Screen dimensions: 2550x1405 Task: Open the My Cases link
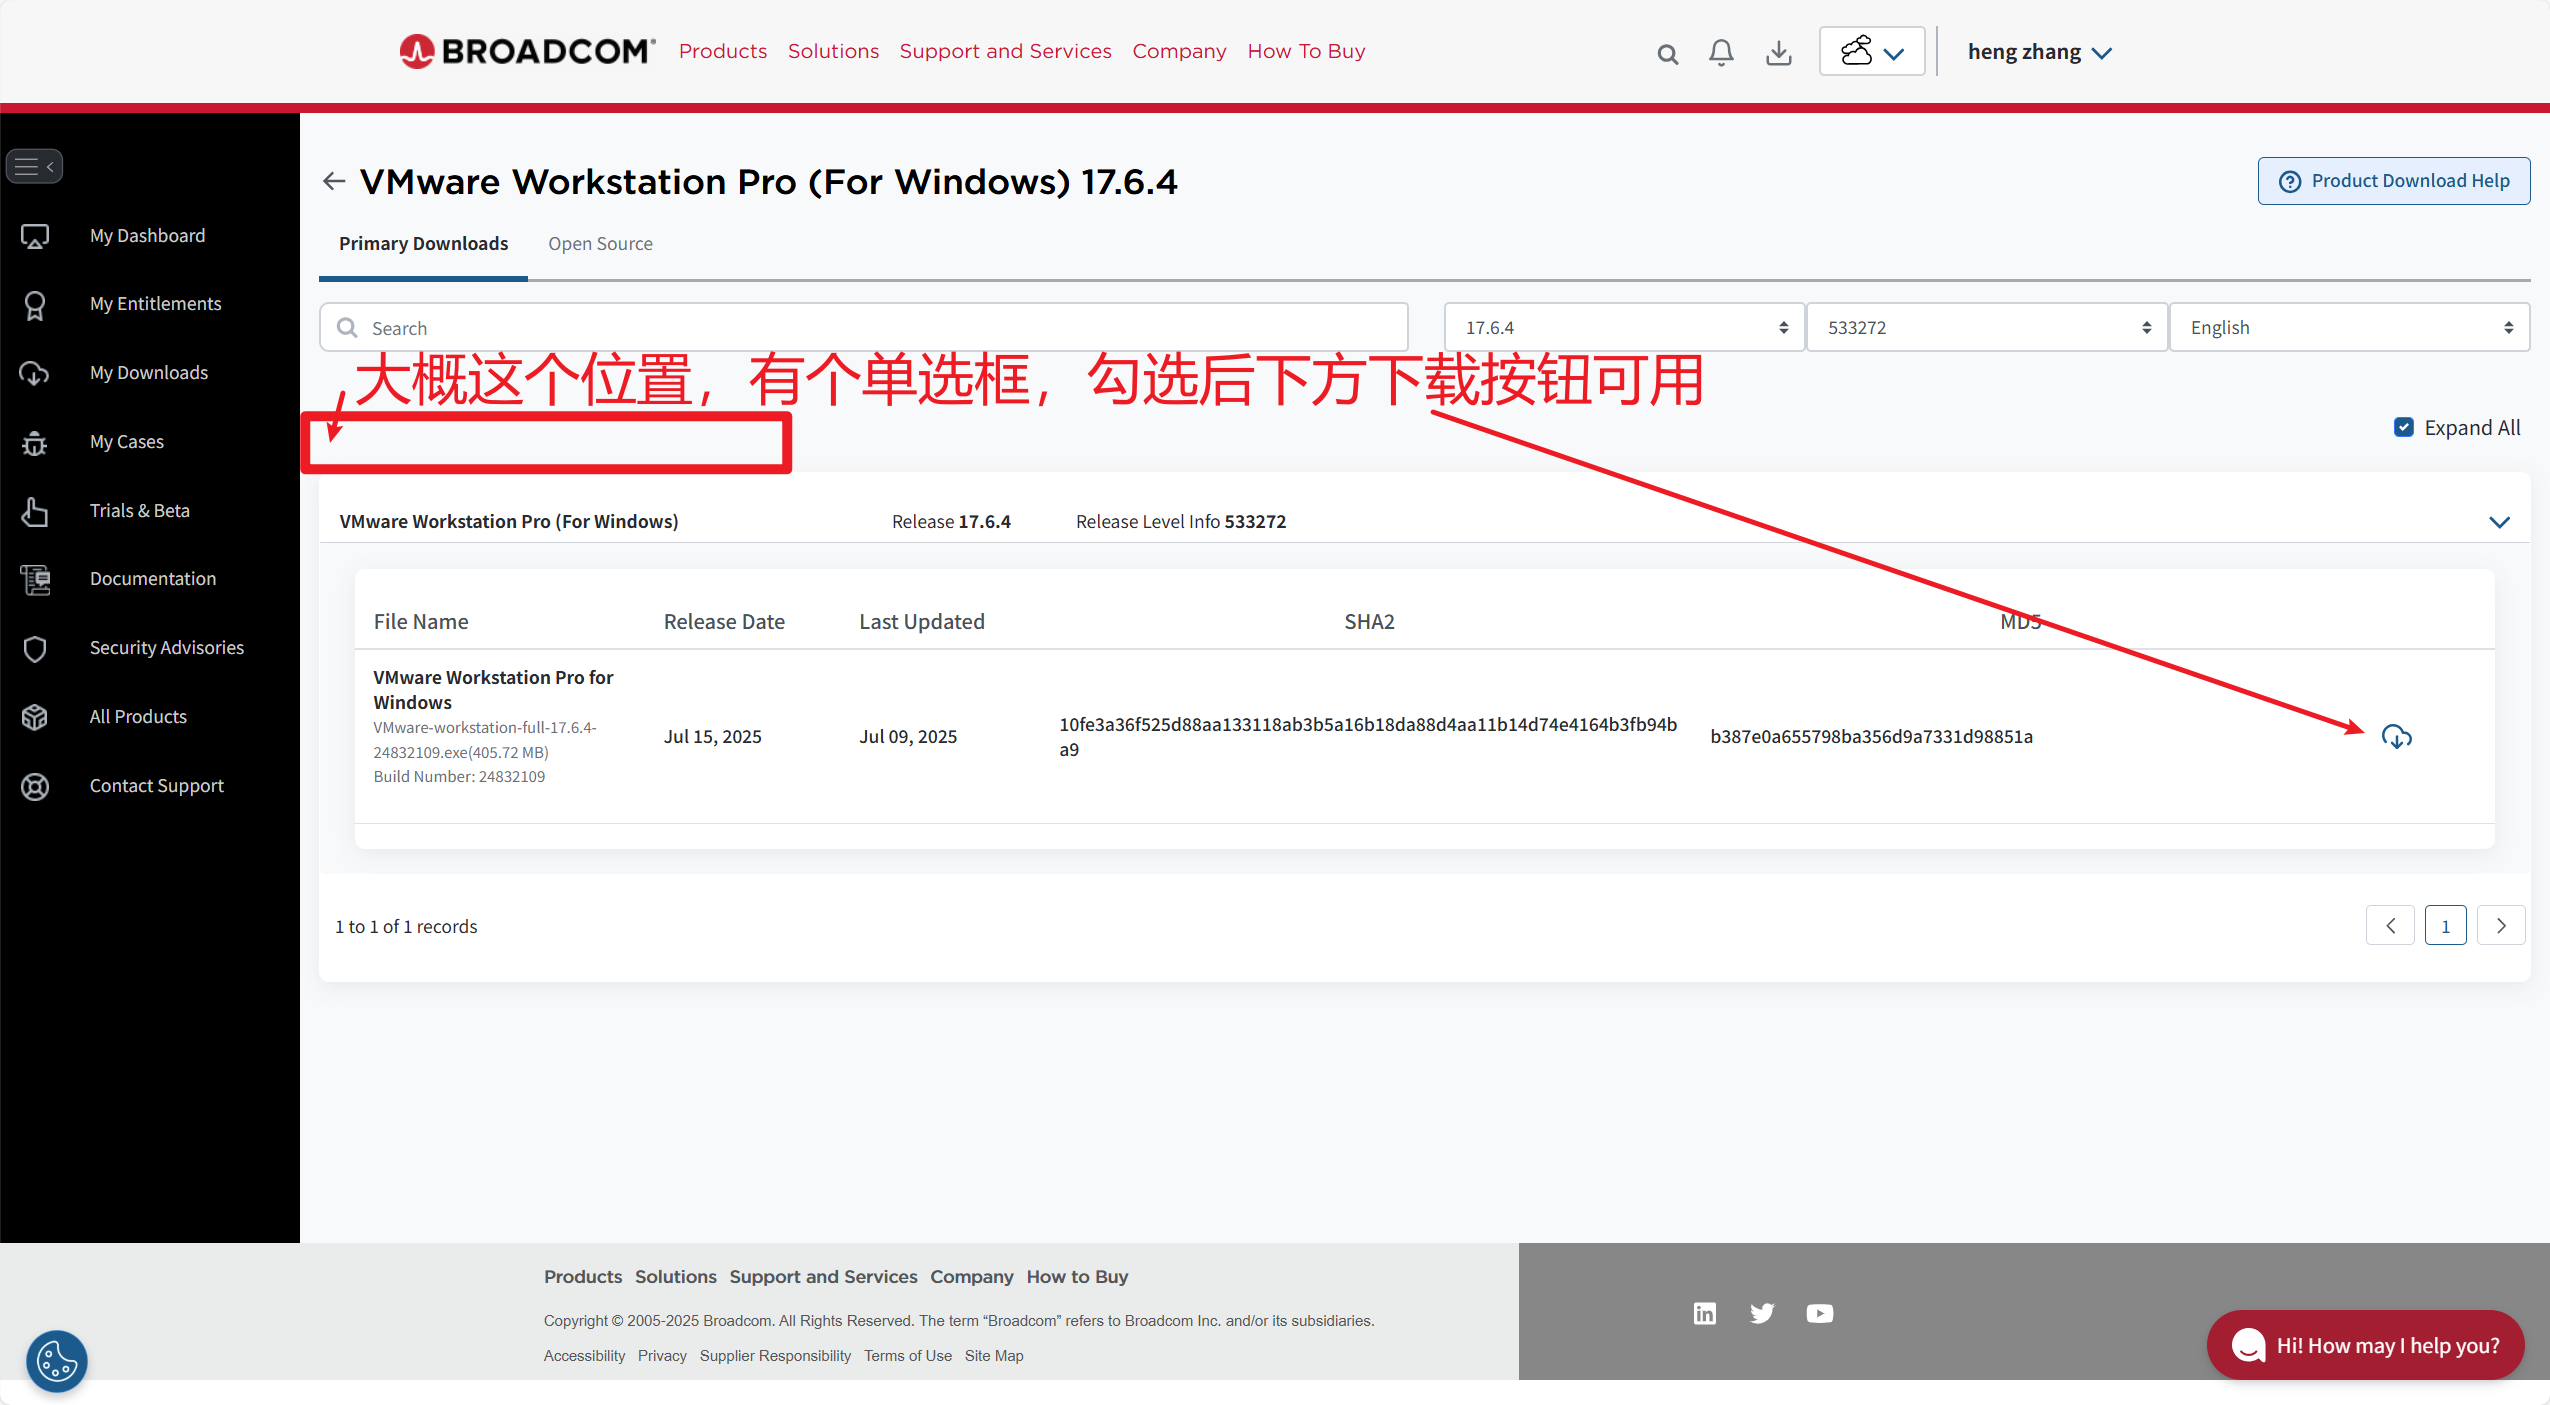pos(127,442)
